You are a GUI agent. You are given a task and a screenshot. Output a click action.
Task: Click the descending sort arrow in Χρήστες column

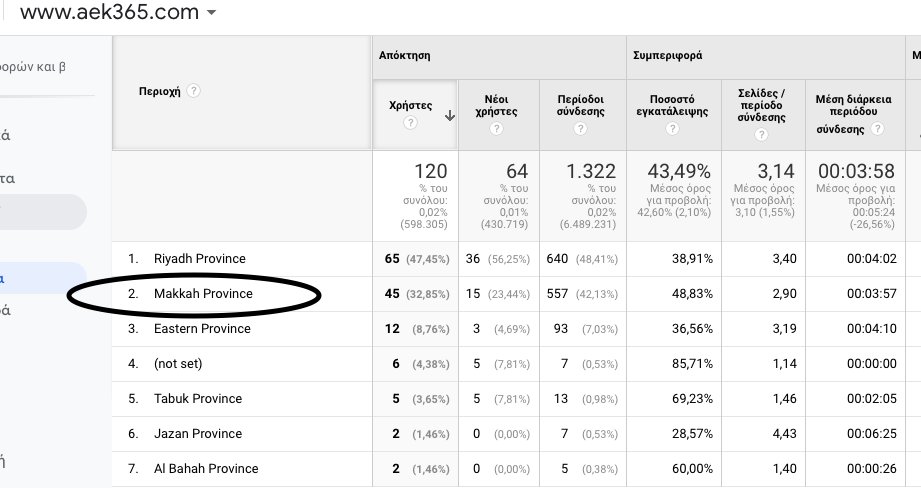(x=449, y=116)
